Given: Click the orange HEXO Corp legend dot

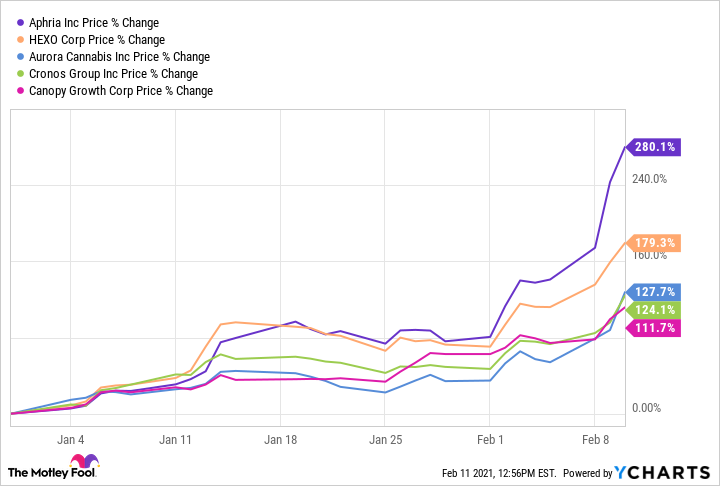Looking at the screenshot, I should [20, 40].
